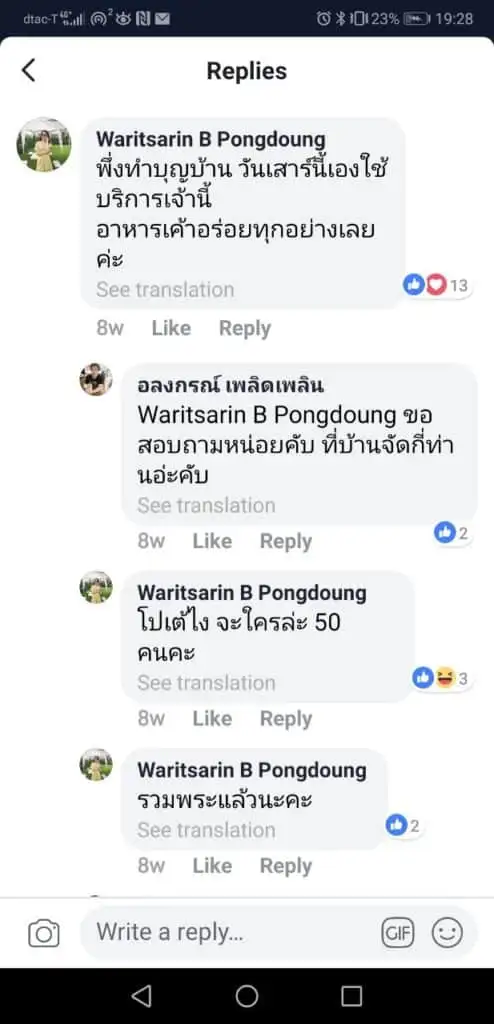Reply to the 50 คน comment
The image size is (494, 1024).
pyautogui.click(x=286, y=718)
